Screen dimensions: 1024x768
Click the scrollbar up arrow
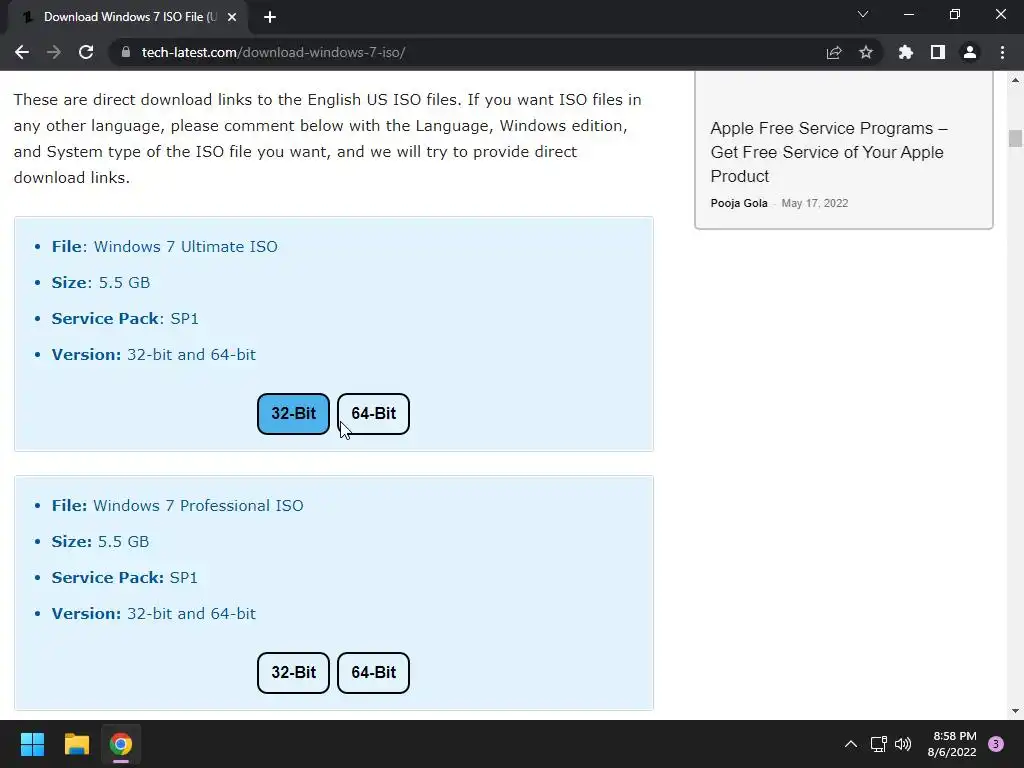click(1015, 80)
